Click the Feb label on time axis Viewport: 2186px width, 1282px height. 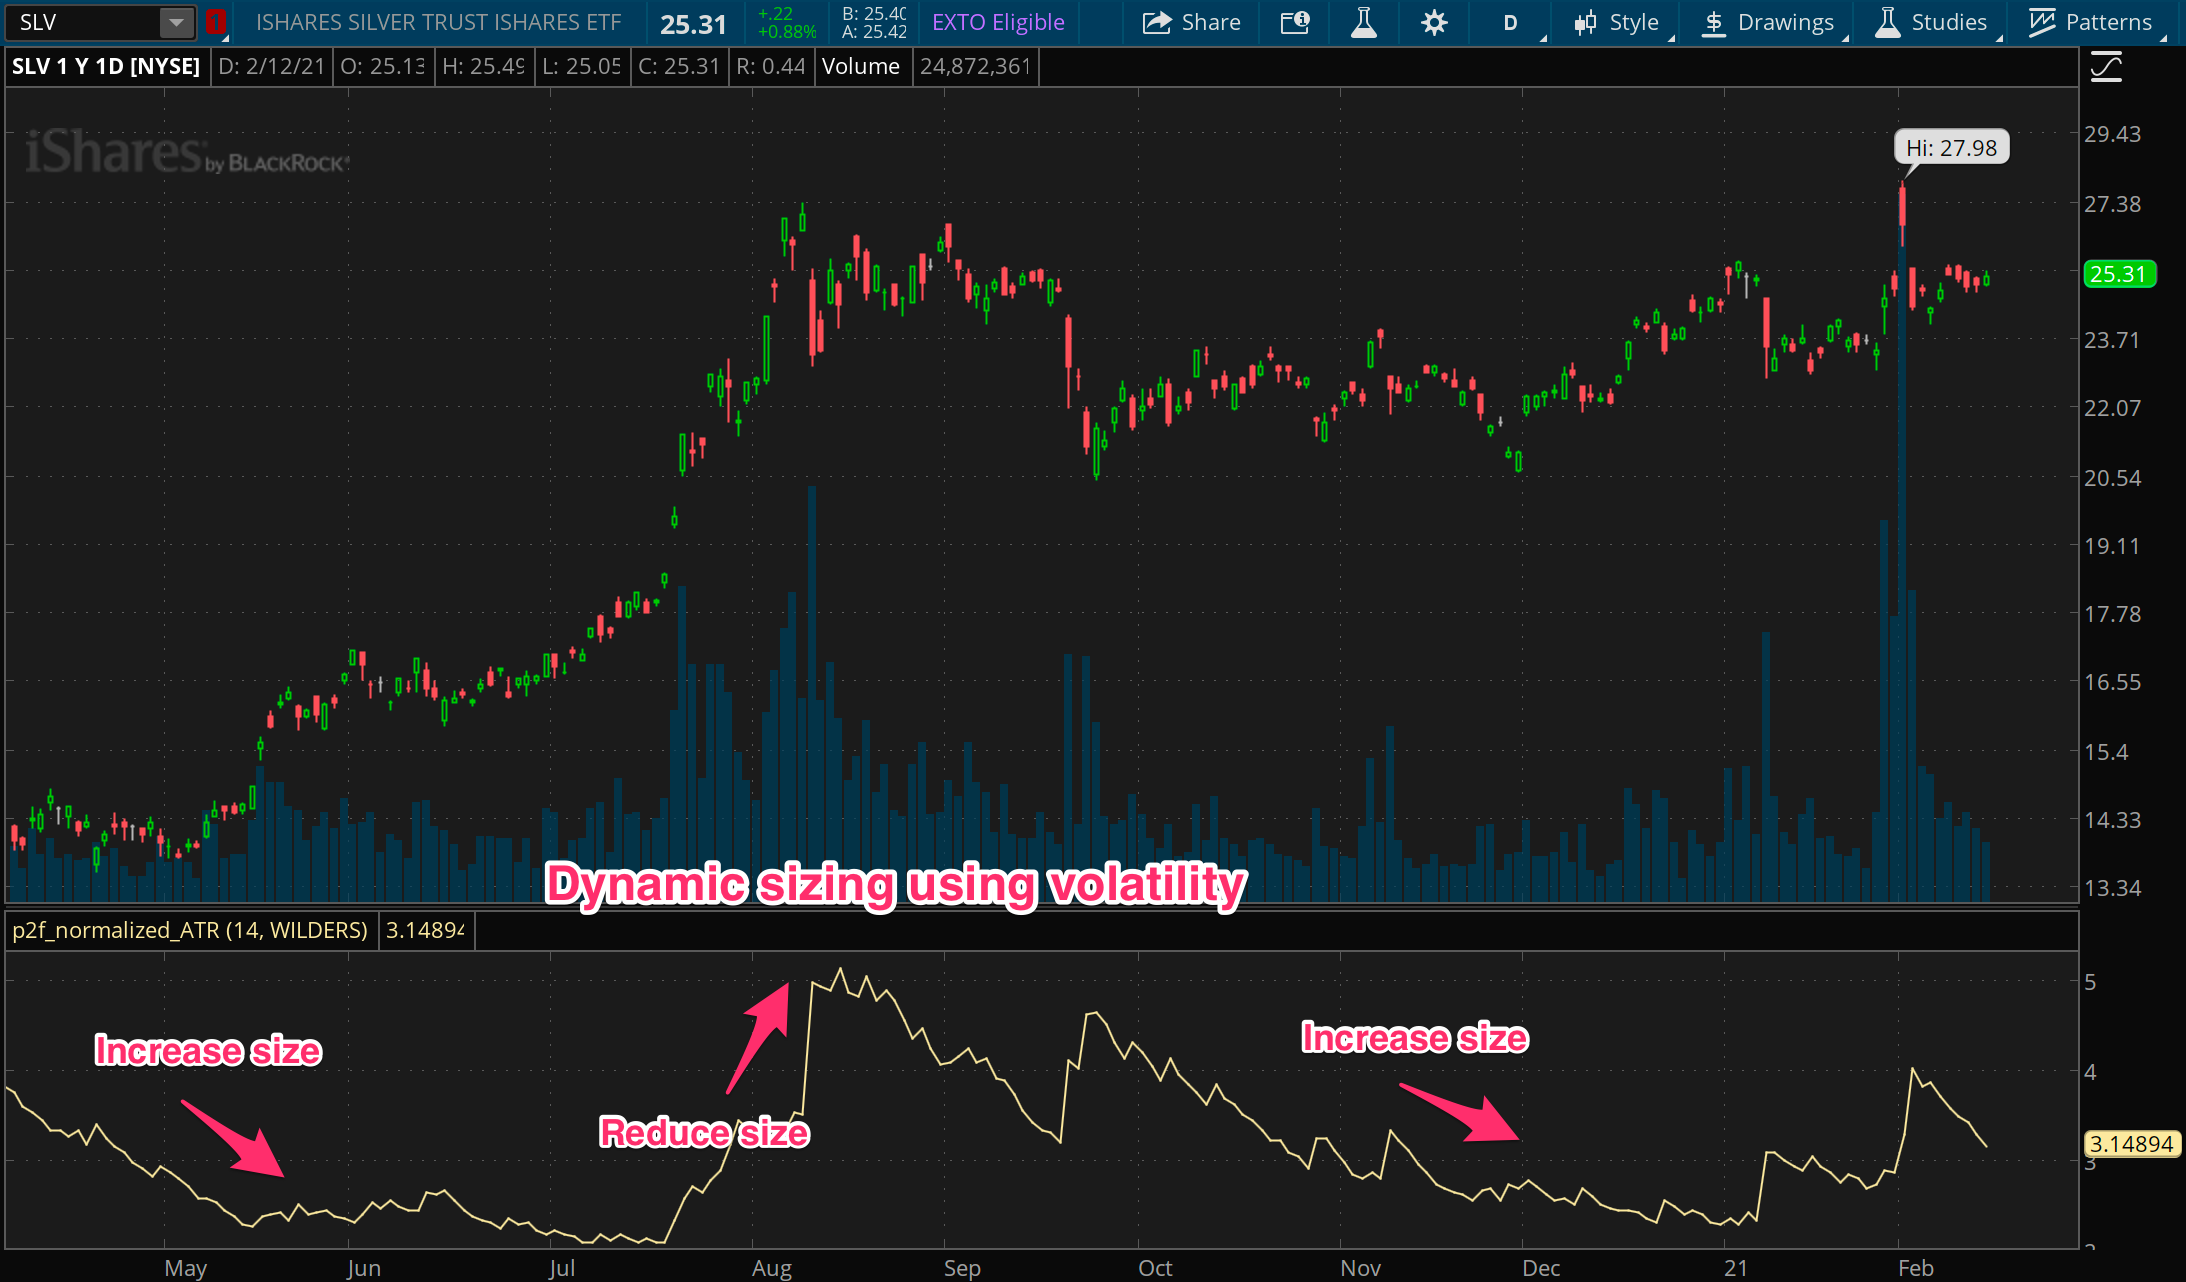[x=1916, y=1268]
